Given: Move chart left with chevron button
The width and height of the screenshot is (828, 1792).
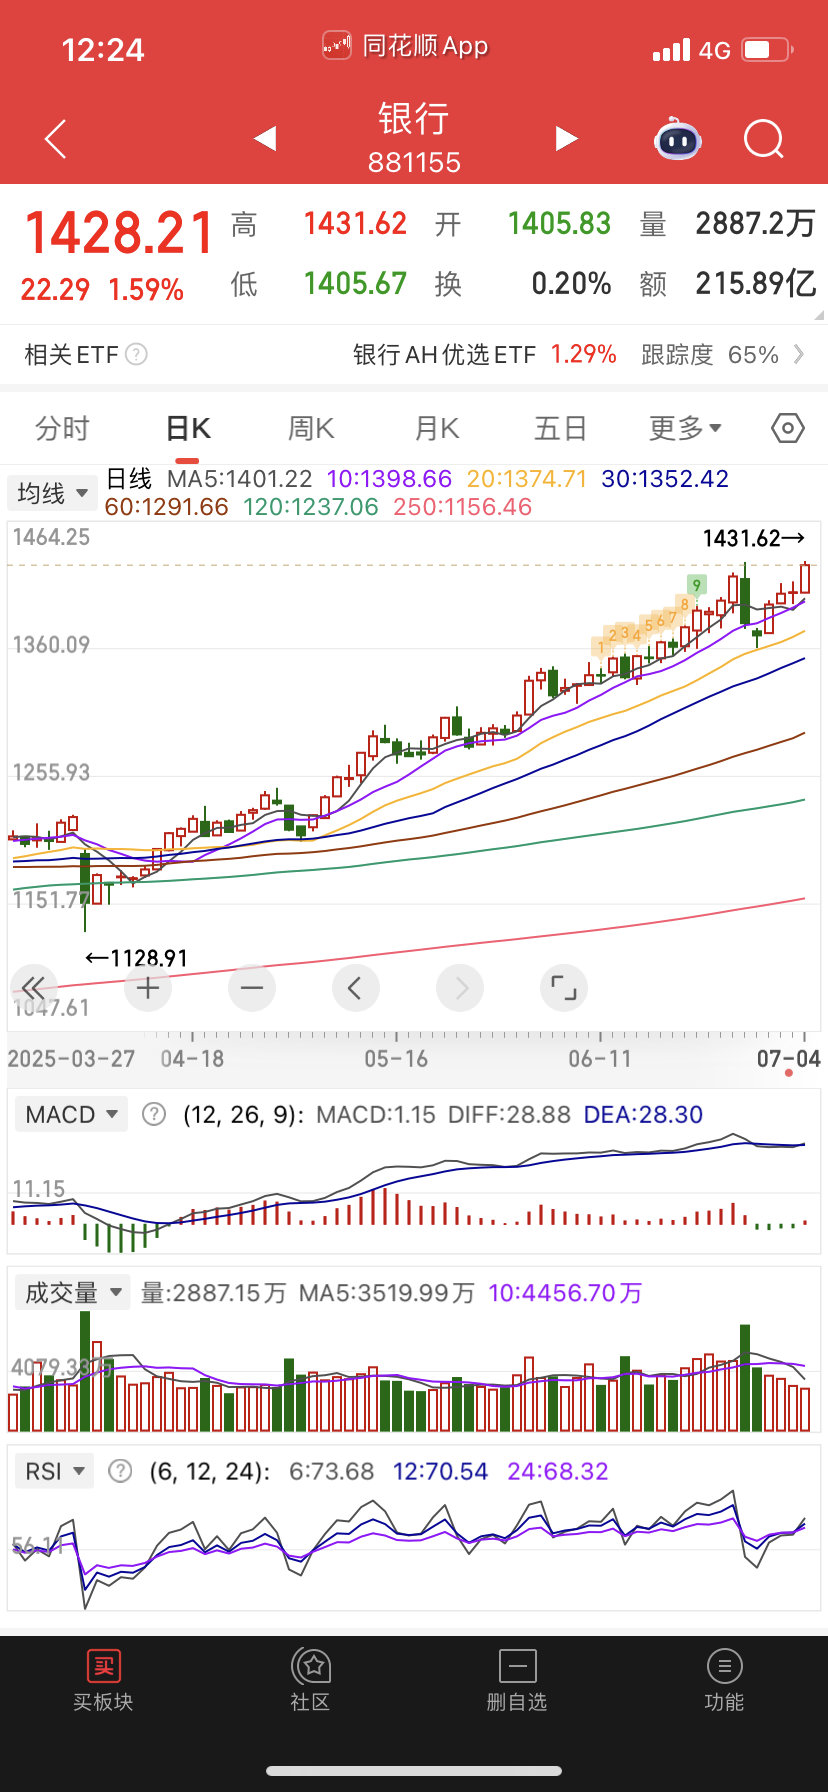Looking at the screenshot, I should (x=355, y=988).
